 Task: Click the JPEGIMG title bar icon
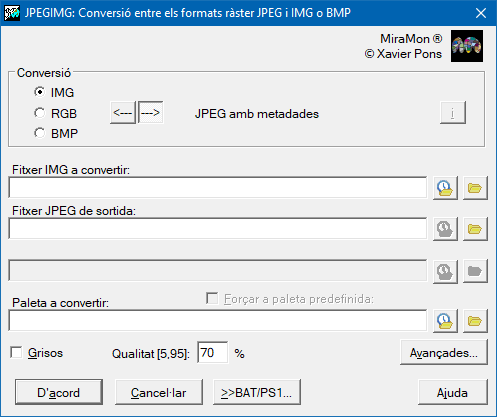(x=12, y=13)
